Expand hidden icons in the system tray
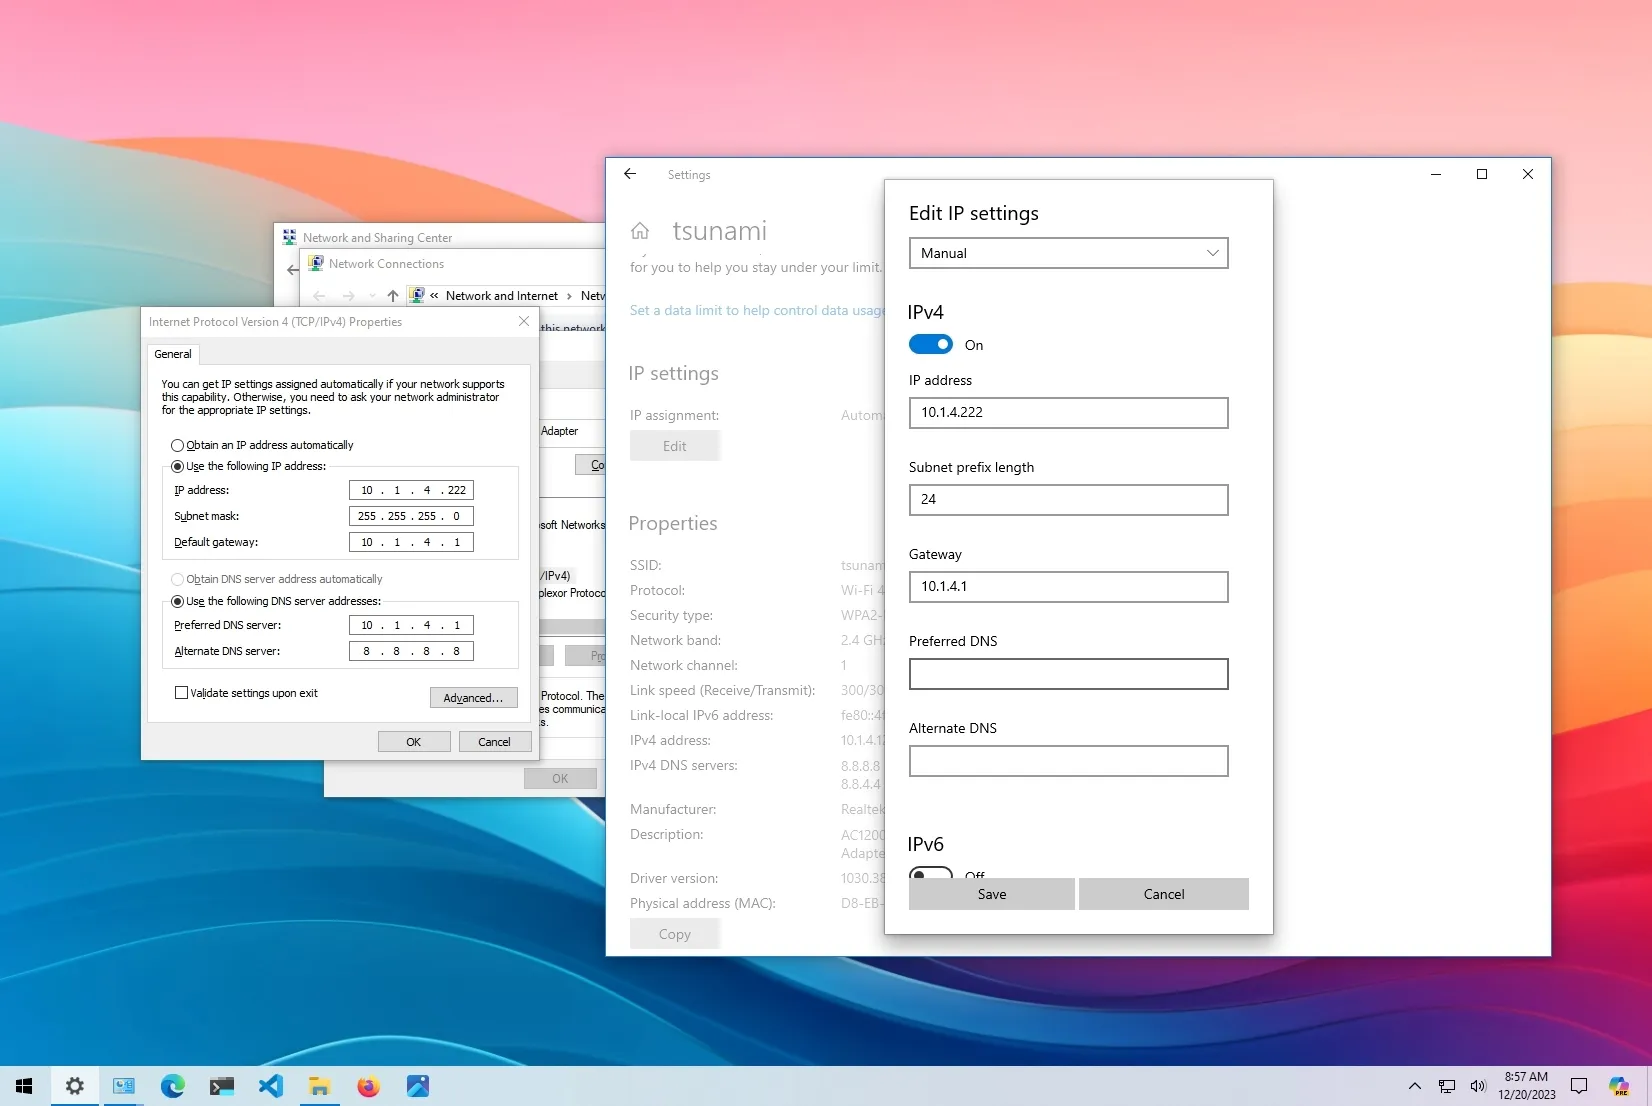This screenshot has width=1652, height=1106. pos(1414,1086)
